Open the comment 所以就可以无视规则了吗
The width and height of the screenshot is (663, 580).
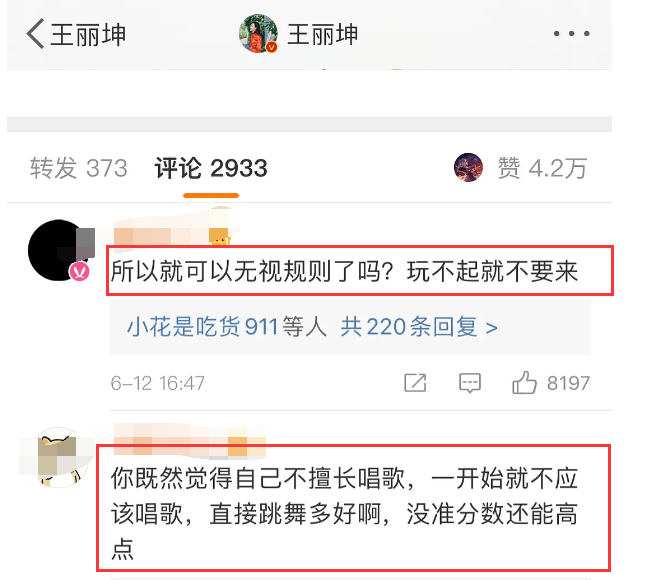[344, 271]
